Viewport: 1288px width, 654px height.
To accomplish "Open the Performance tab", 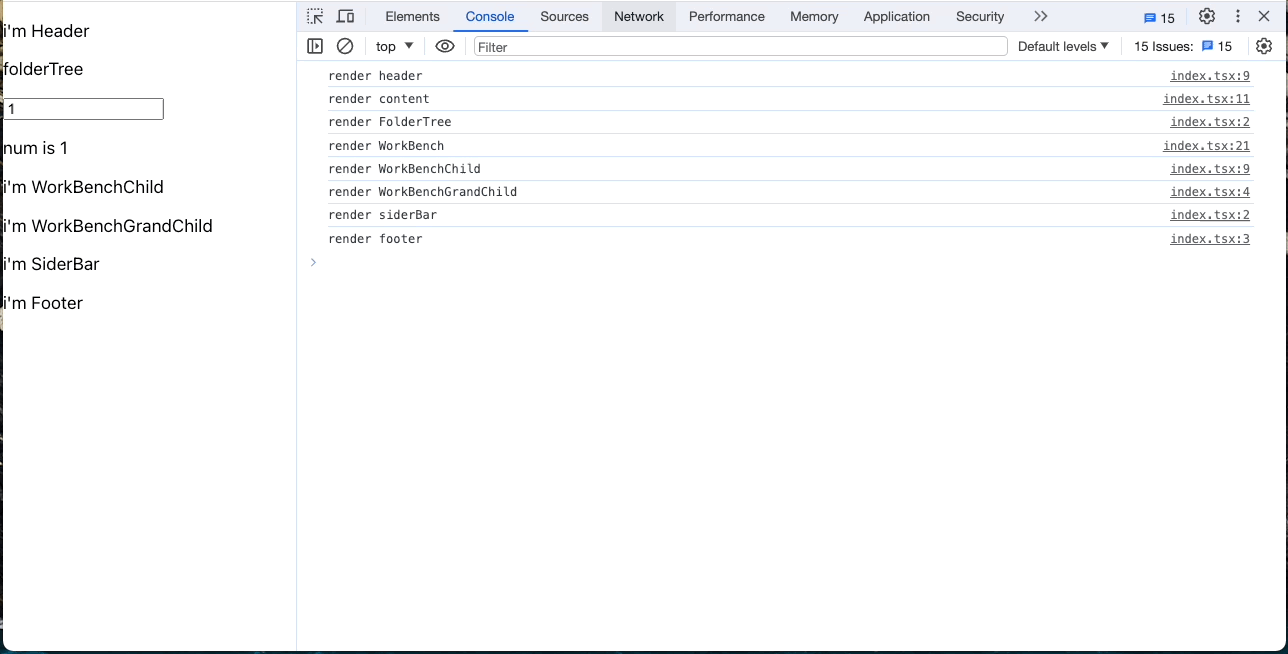I will (x=727, y=16).
